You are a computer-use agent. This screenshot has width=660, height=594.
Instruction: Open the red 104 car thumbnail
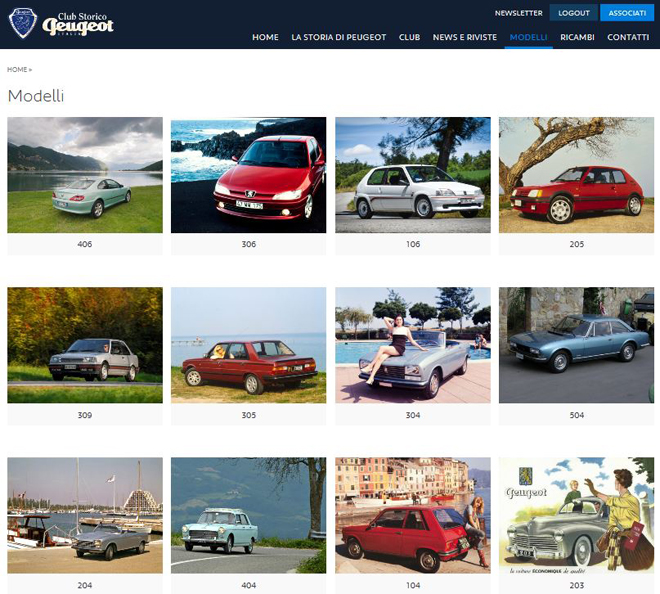point(413,515)
